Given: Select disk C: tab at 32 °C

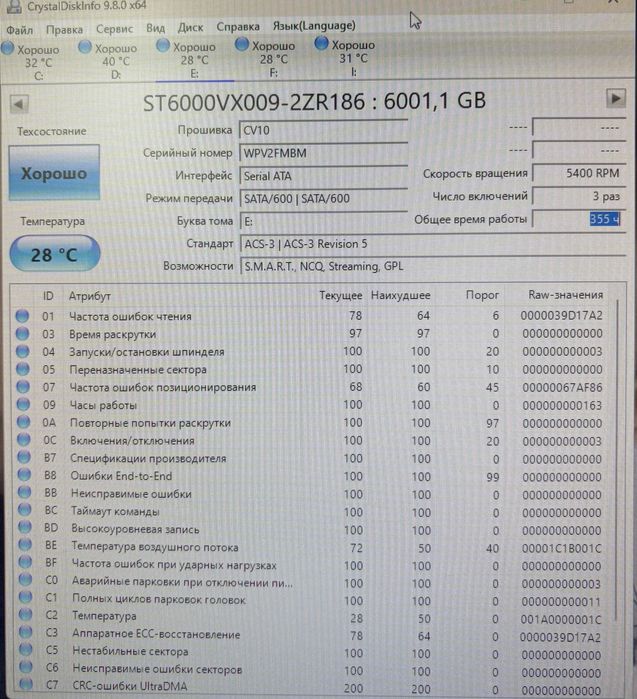Looking at the screenshot, I should (31, 62).
